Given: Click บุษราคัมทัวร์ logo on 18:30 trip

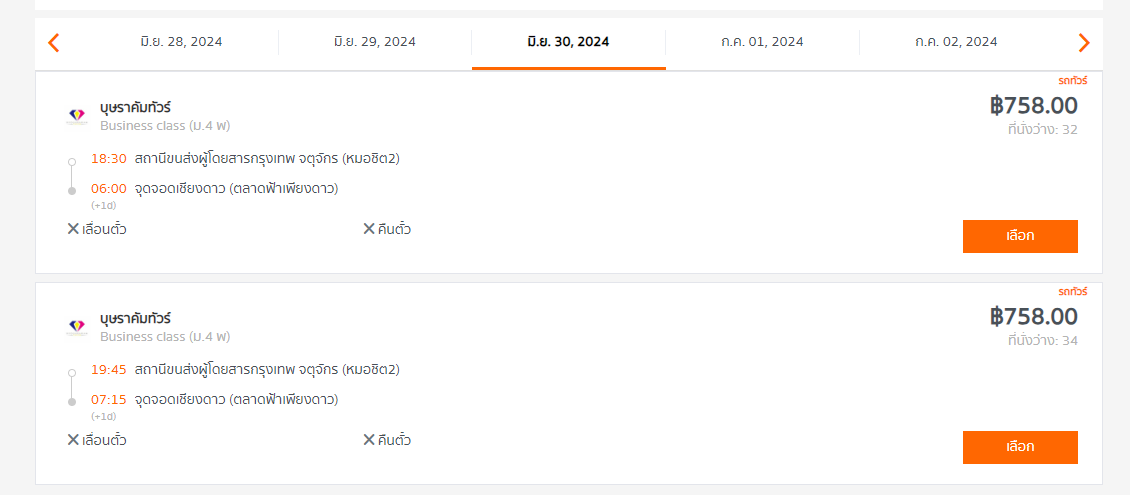Looking at the screenshot, I should pos(76,116).
